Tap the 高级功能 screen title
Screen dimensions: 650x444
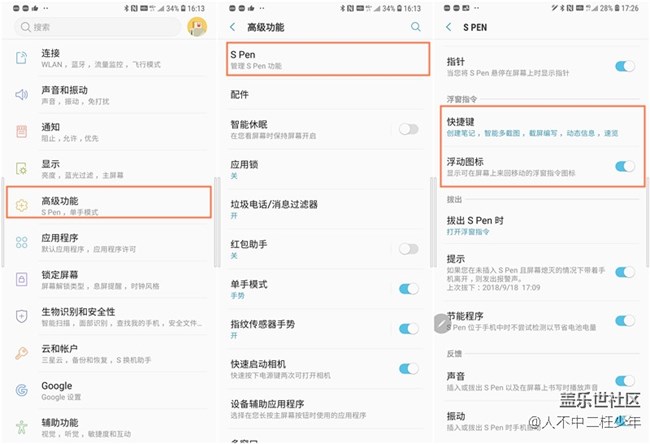point(265,27)
